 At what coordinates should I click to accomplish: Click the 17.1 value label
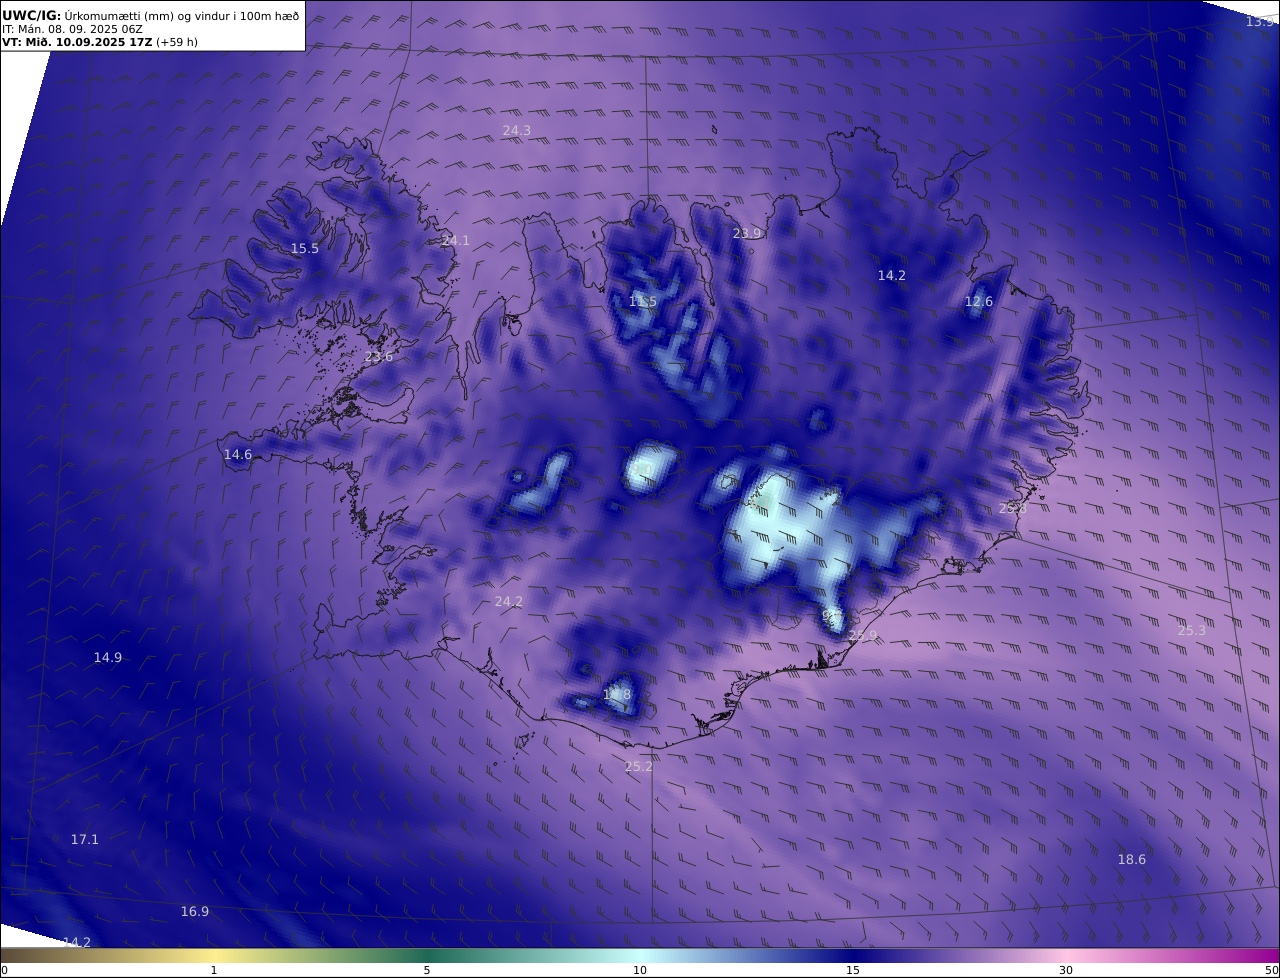click(85, 840)
